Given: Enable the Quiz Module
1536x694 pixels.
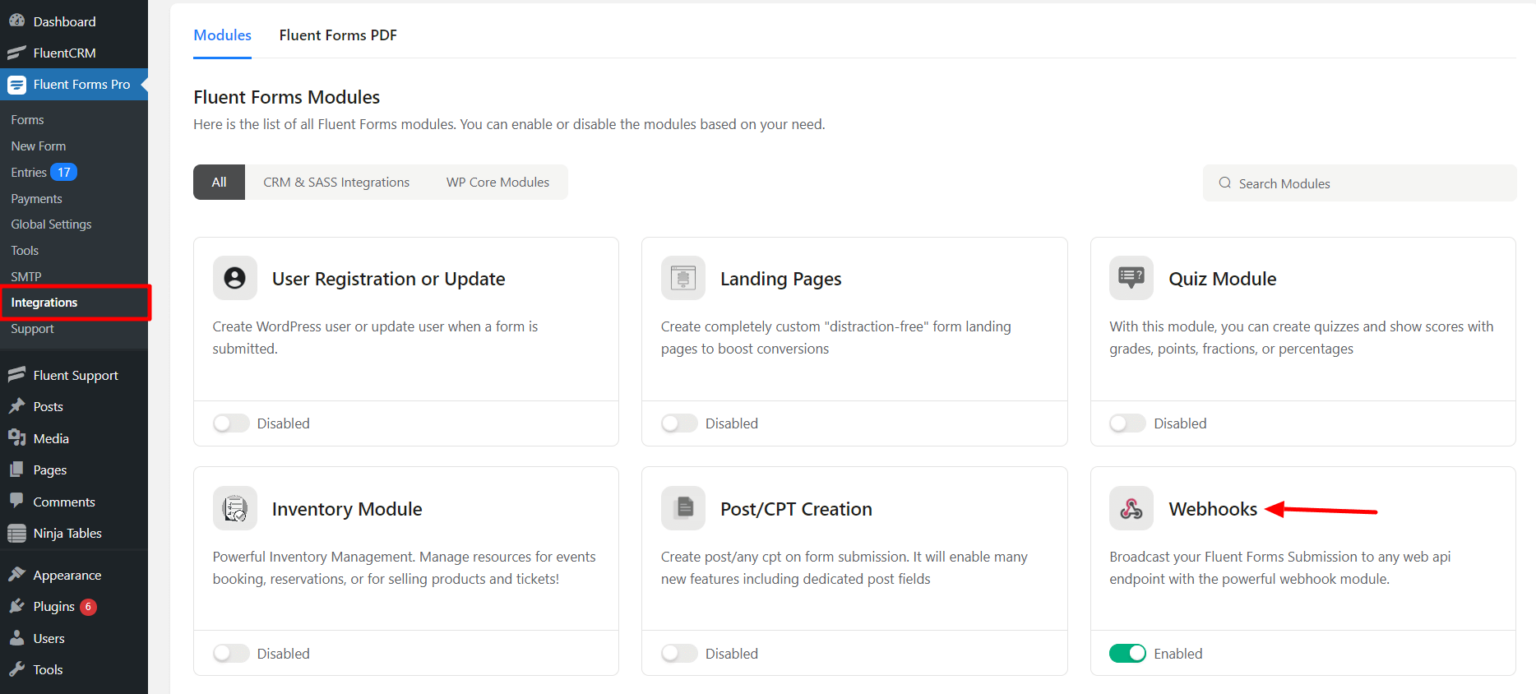Looking at the screenshot, I should pos(1128,423).
